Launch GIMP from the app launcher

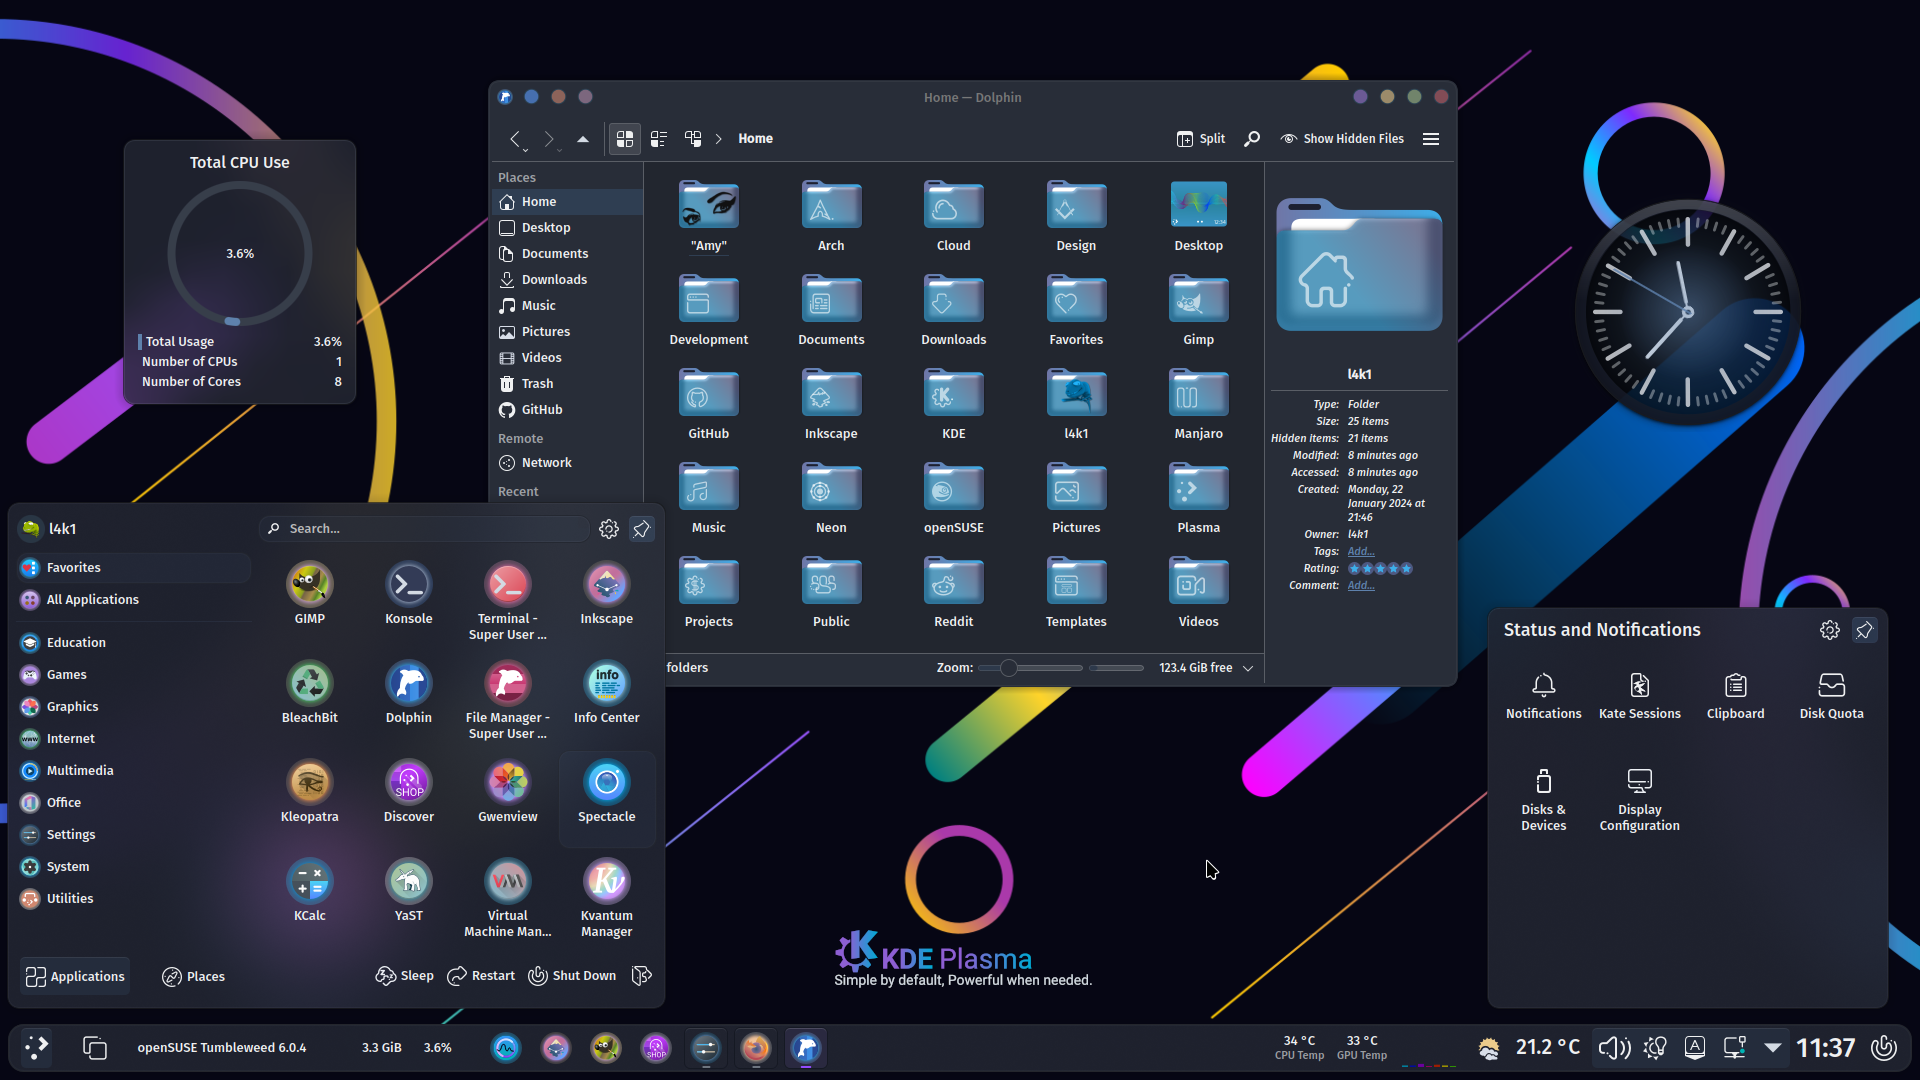pyautogui.click(x=309, y=594)
